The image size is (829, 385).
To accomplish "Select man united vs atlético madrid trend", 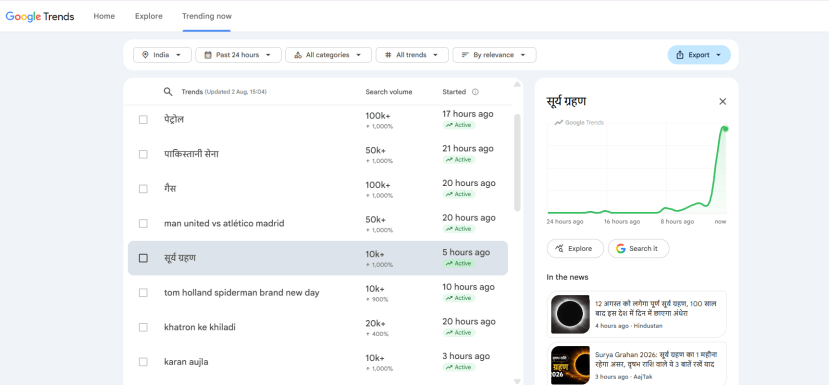I will tap(224, 224).
